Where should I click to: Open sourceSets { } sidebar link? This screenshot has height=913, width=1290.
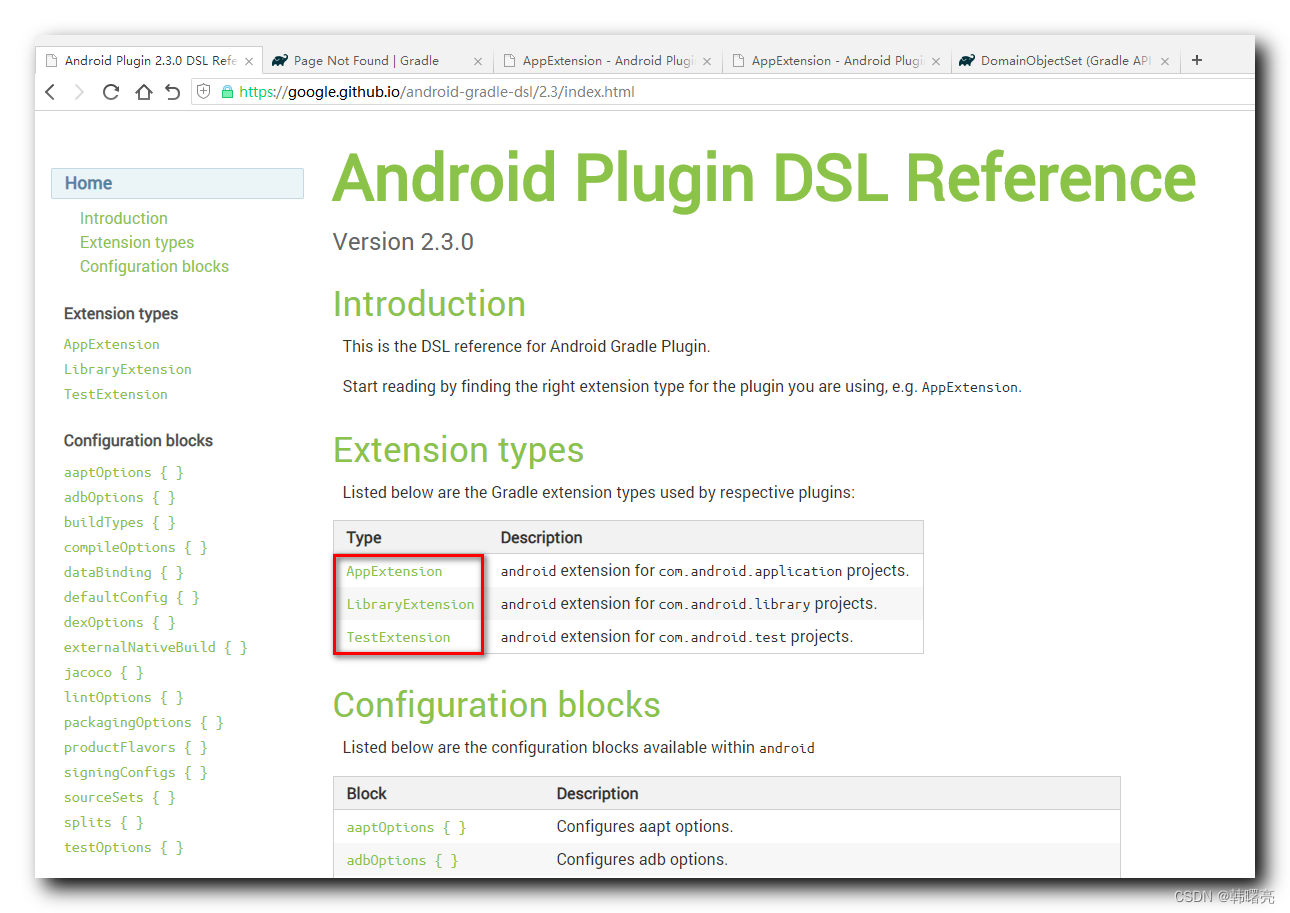point(120,797)
